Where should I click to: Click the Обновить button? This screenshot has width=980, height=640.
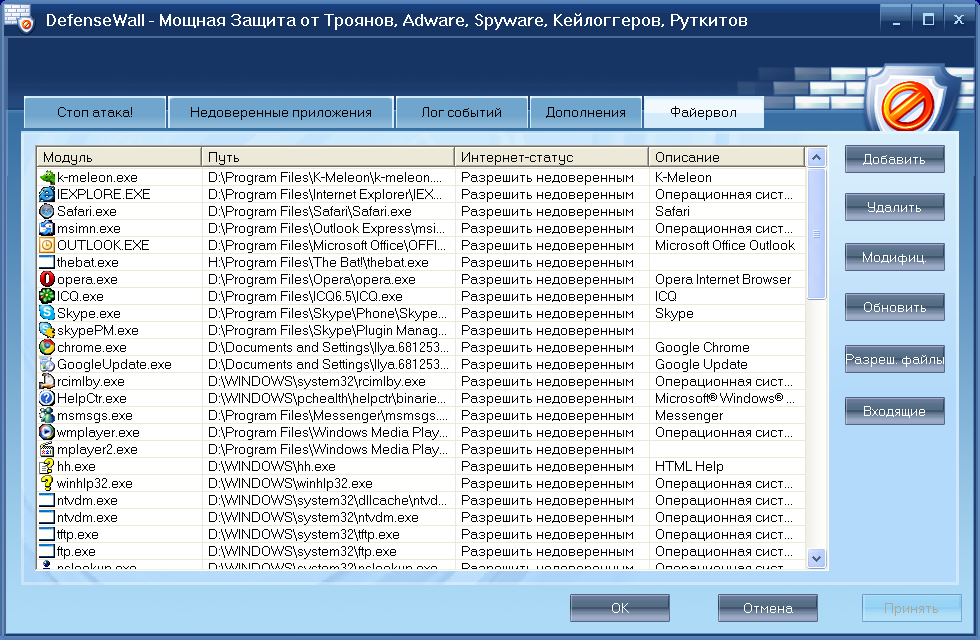(894, 308)
